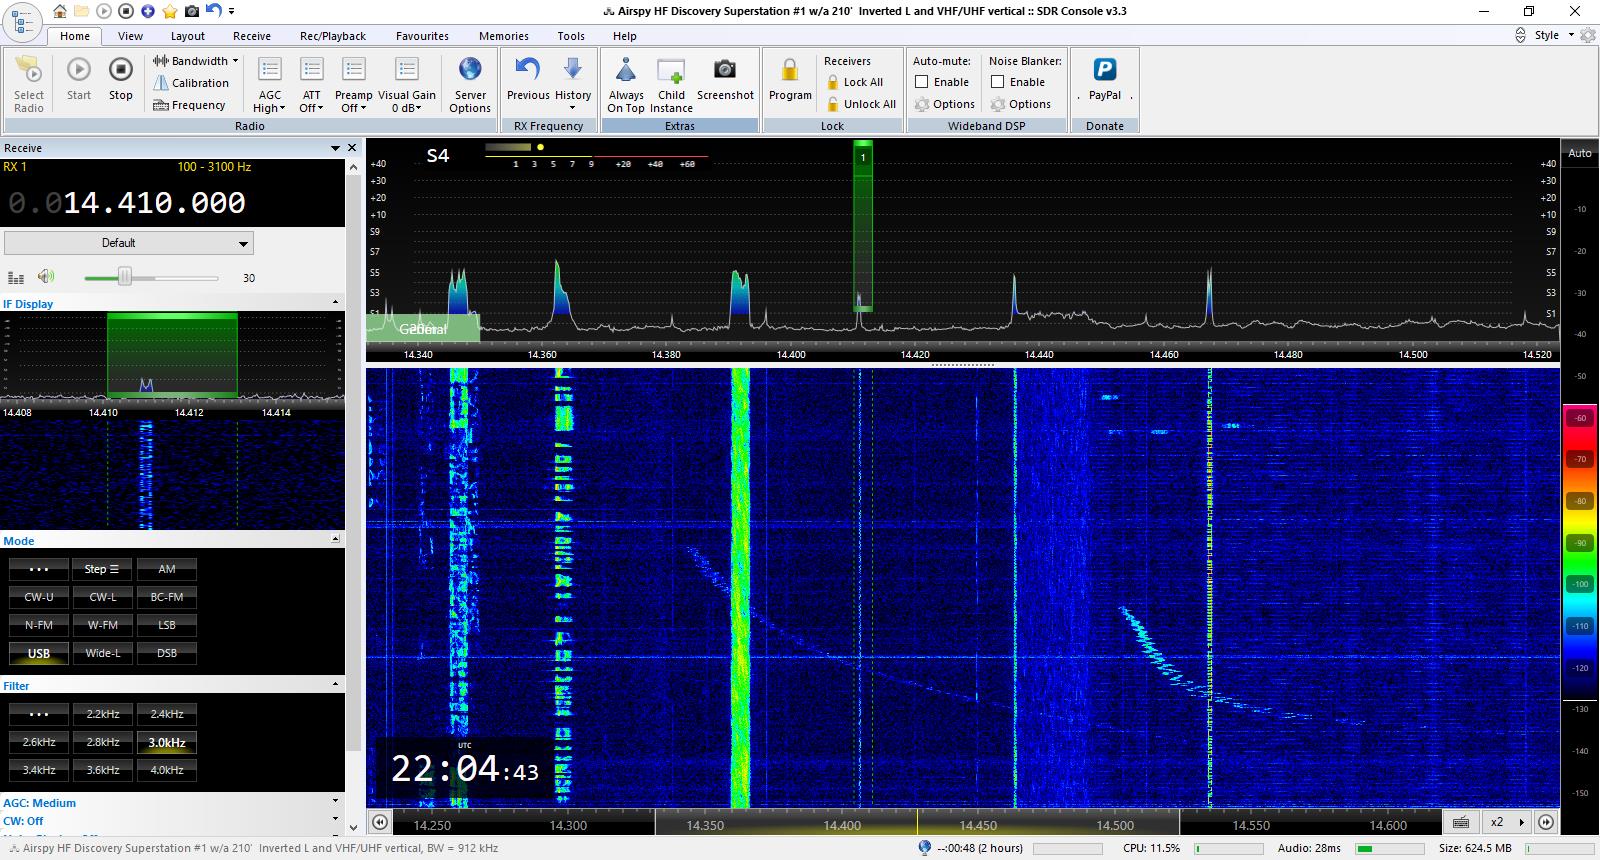Toggle the speaker mute icon
This screenshot has width=1600, height=860.
pyautogui.click(x=46, y=277)
